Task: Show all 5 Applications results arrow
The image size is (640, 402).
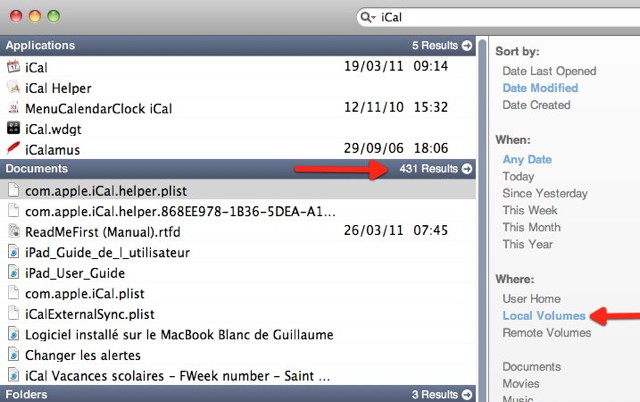Action: pos(467,45)
